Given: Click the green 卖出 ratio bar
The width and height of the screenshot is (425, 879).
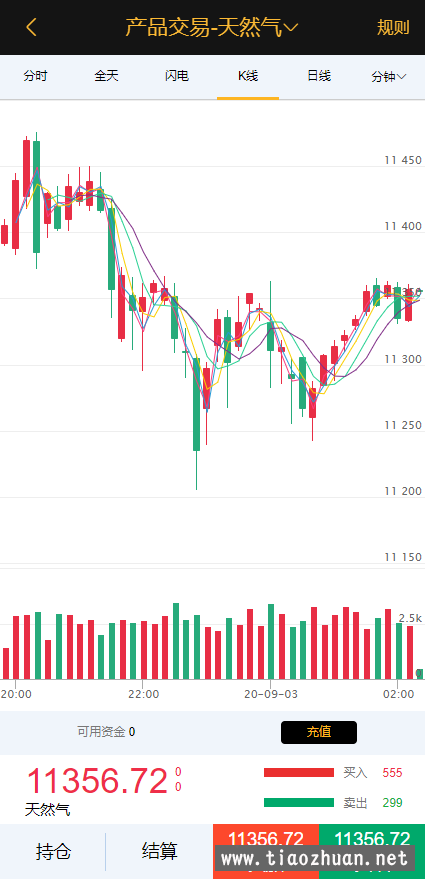Looking at the screenshot, I should coord(299,803).
